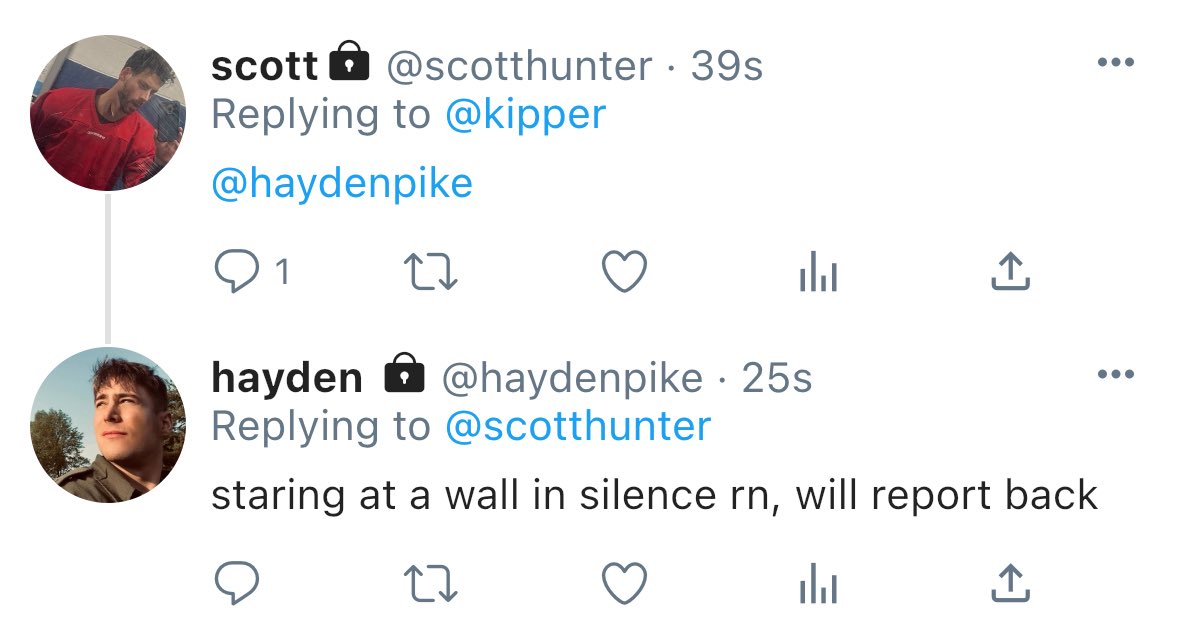The height and width of the screenshot is (626, 1179).
Task: View analytics for hayden's tweet
Action: (x=818, y=584)
